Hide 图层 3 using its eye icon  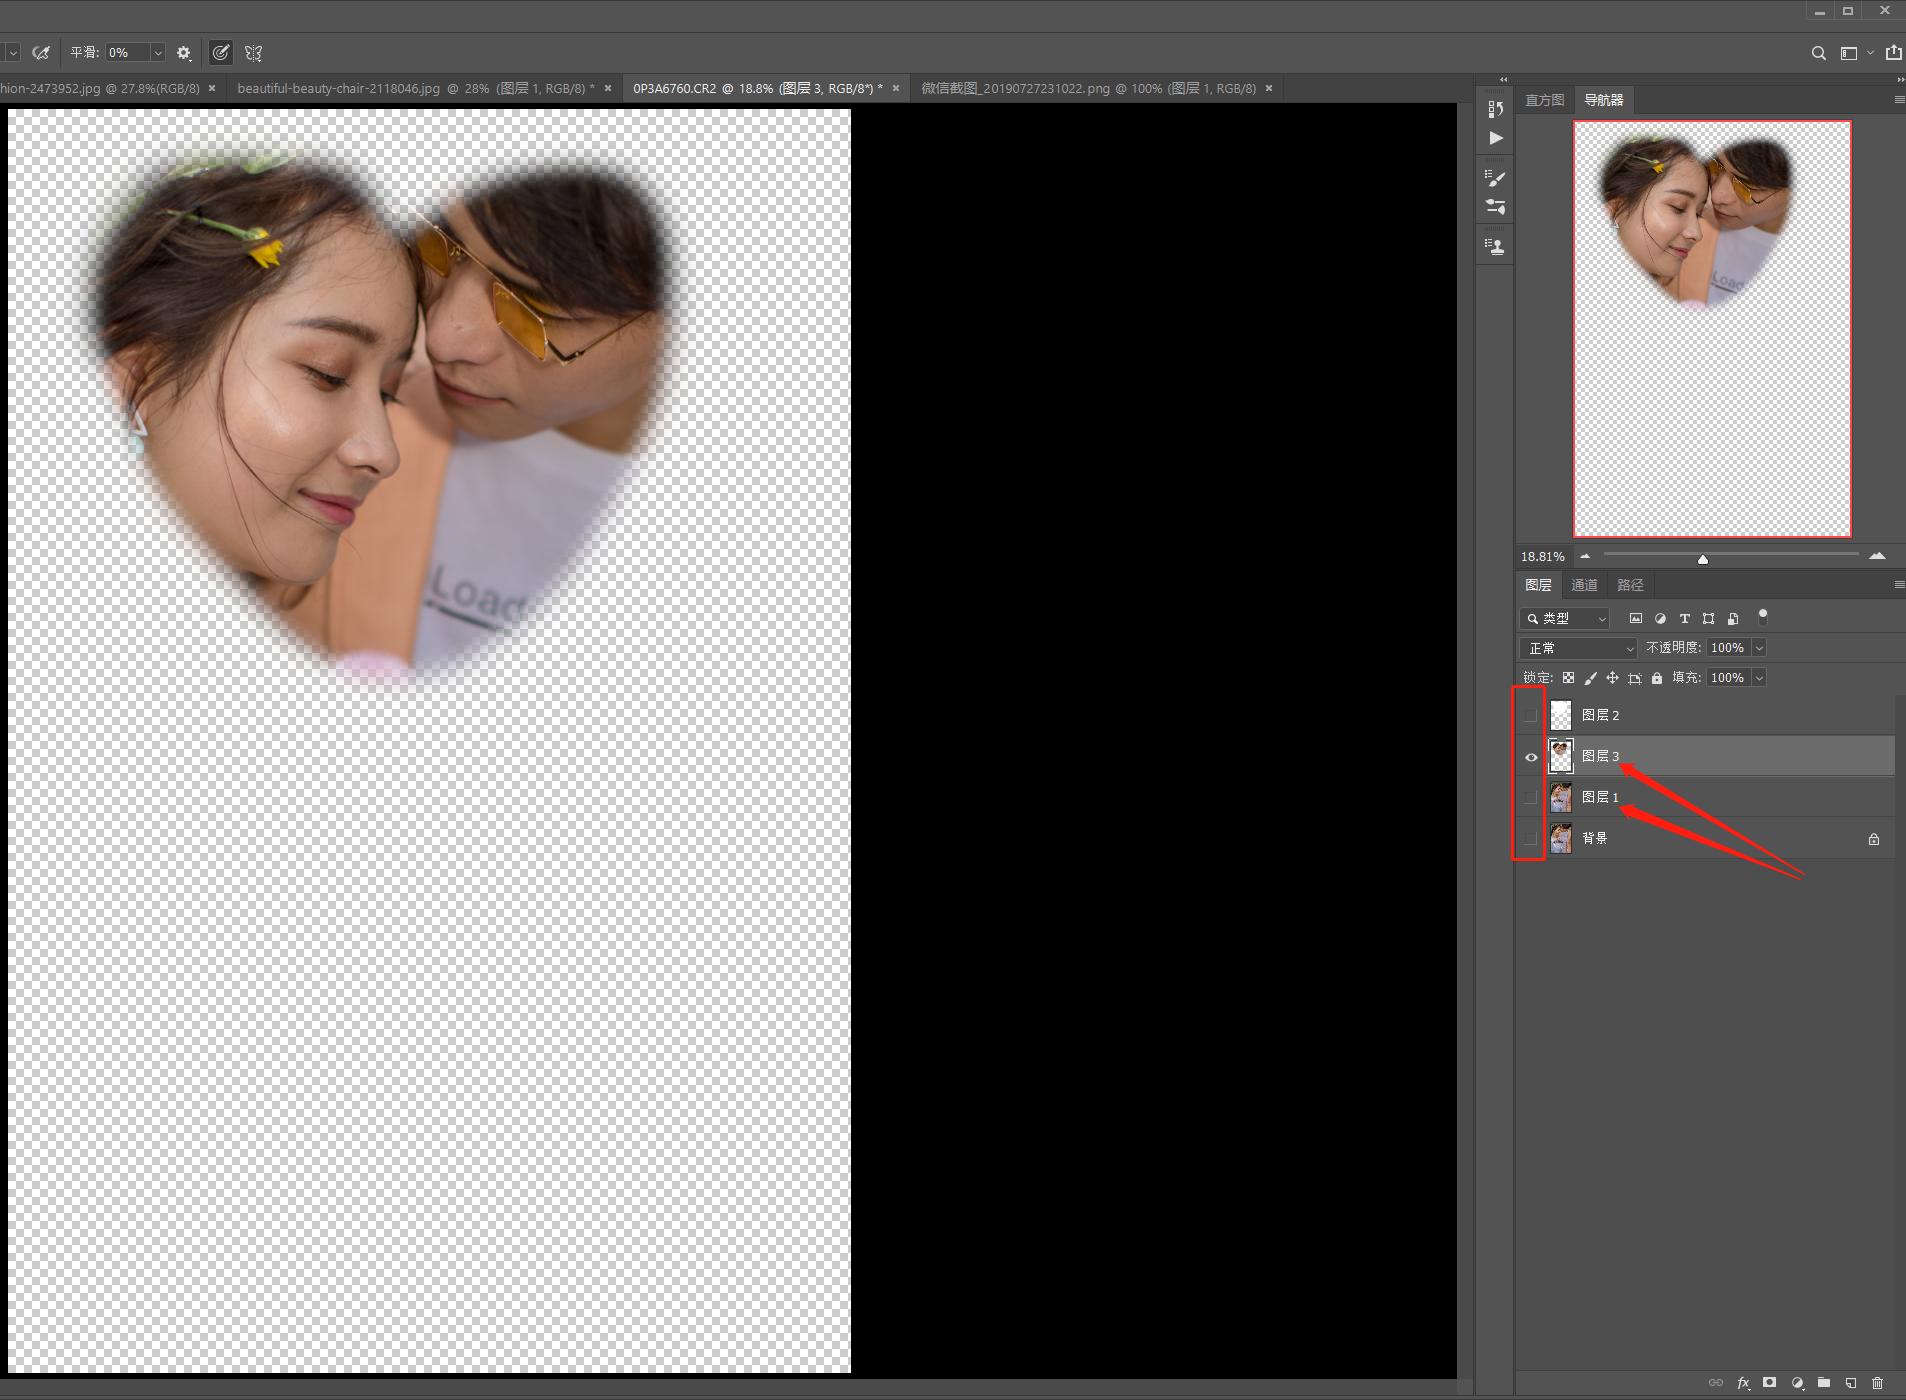click(1530, 757)
